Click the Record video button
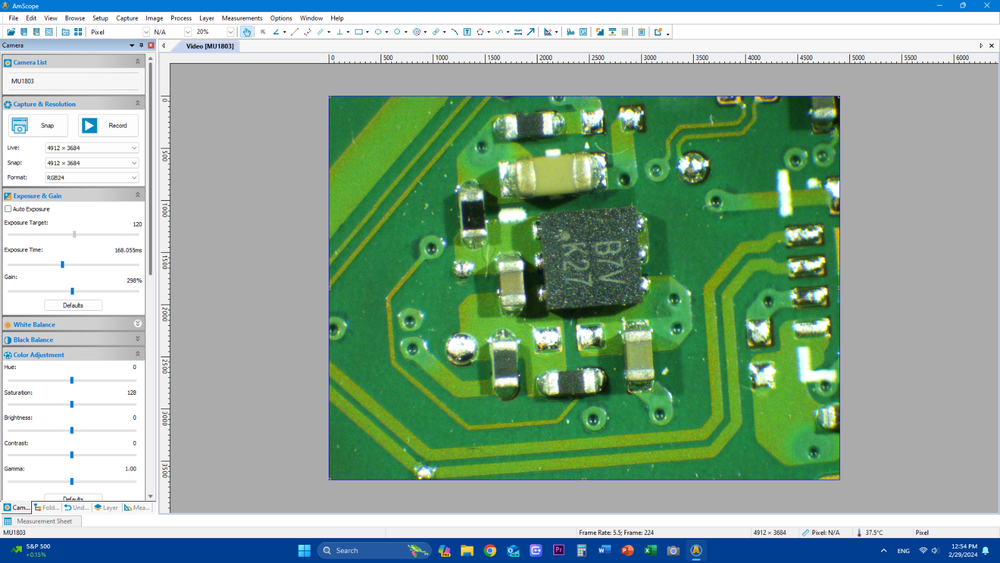The width and height of the screenshot is (1000, 563). [108, 125]
